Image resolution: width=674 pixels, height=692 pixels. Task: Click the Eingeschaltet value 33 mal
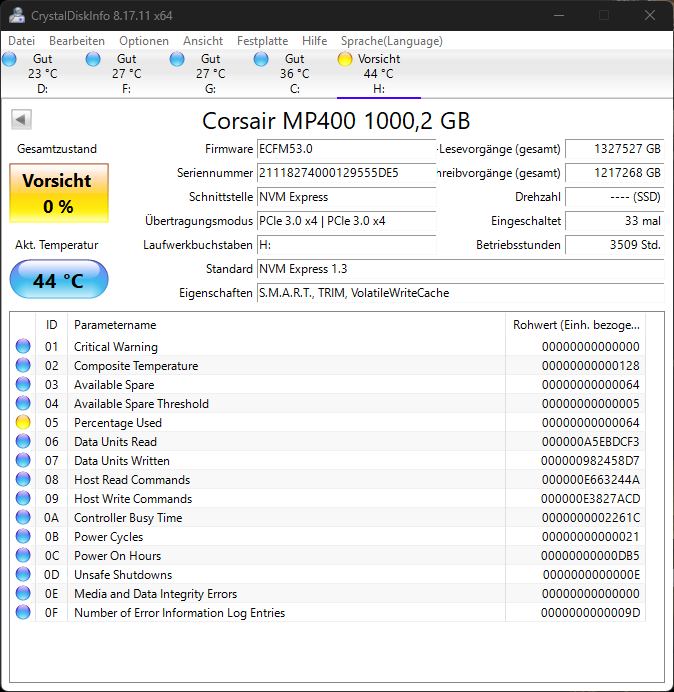coord(614,221)
